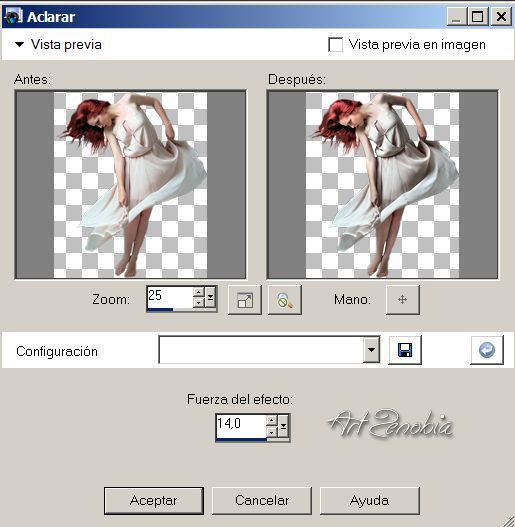This screenshot has height=527, width=515.
Task: Open the Fuerza del efecto slider dropdown
Action: 283,426
